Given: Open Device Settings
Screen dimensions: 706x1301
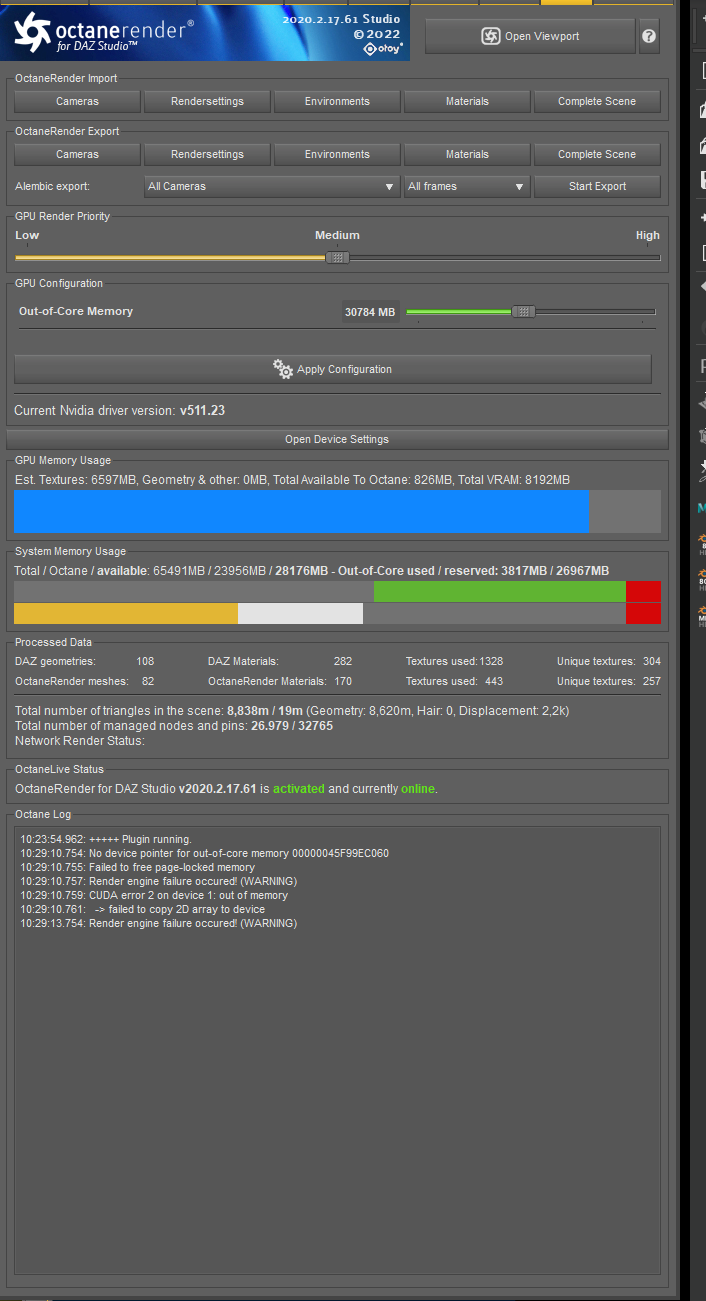Looking at the screenshot, I should (x=337, y=439).
